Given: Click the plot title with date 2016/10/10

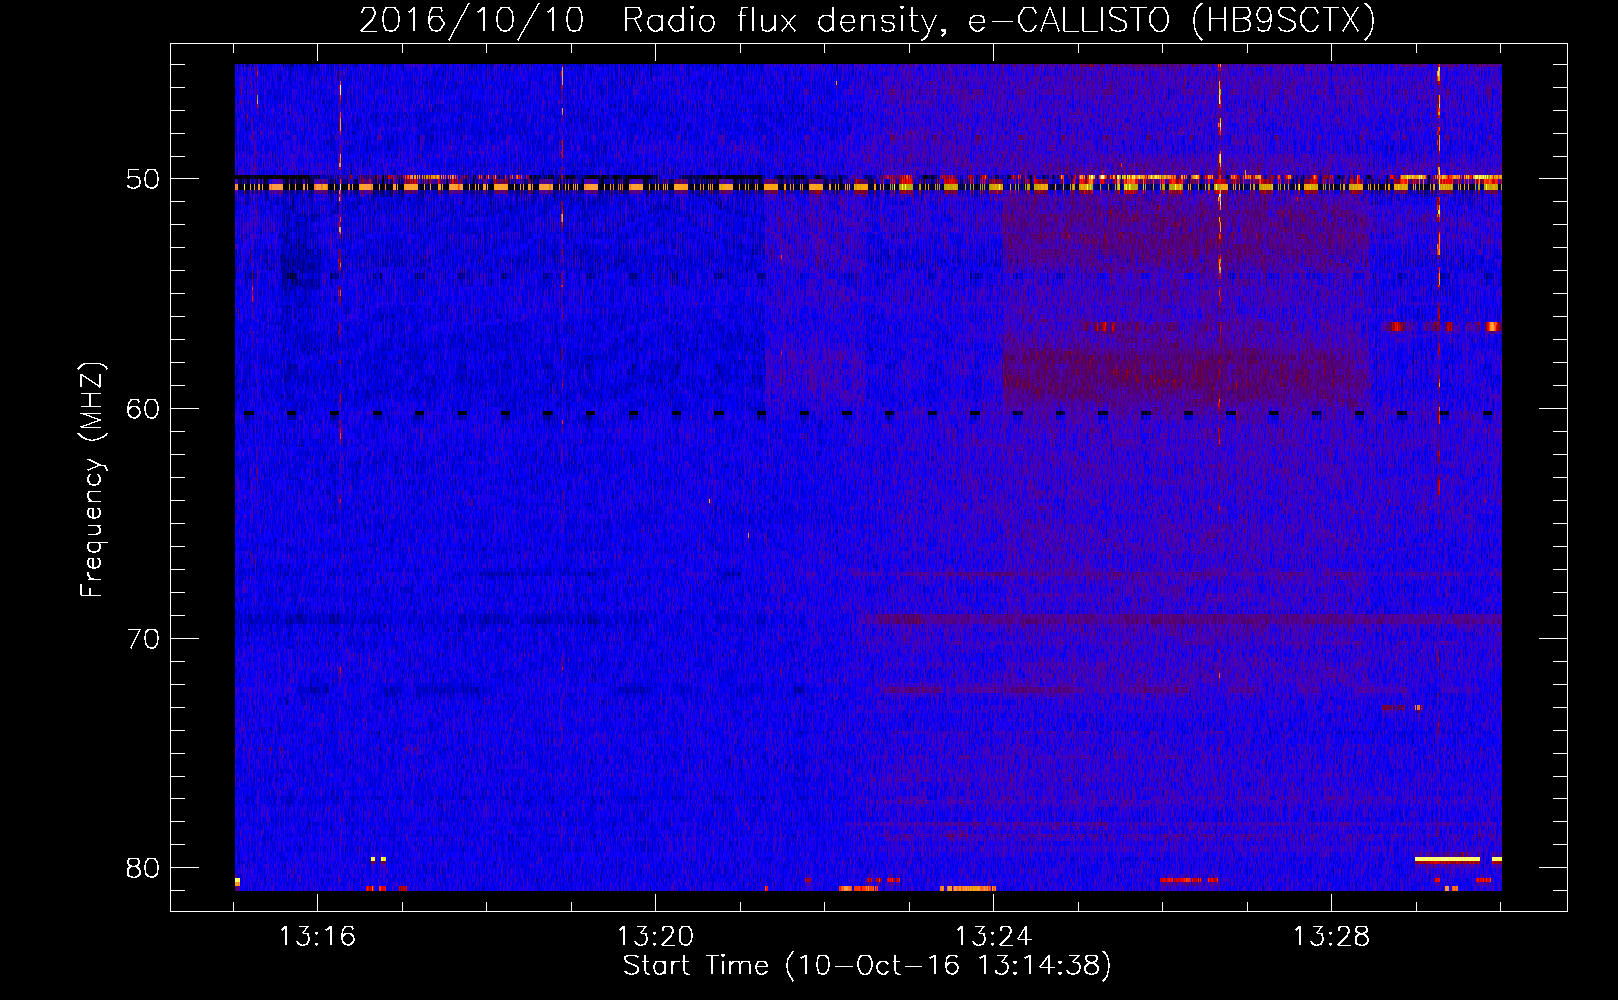Looking at the screenshot, I should tap(867, 20).
